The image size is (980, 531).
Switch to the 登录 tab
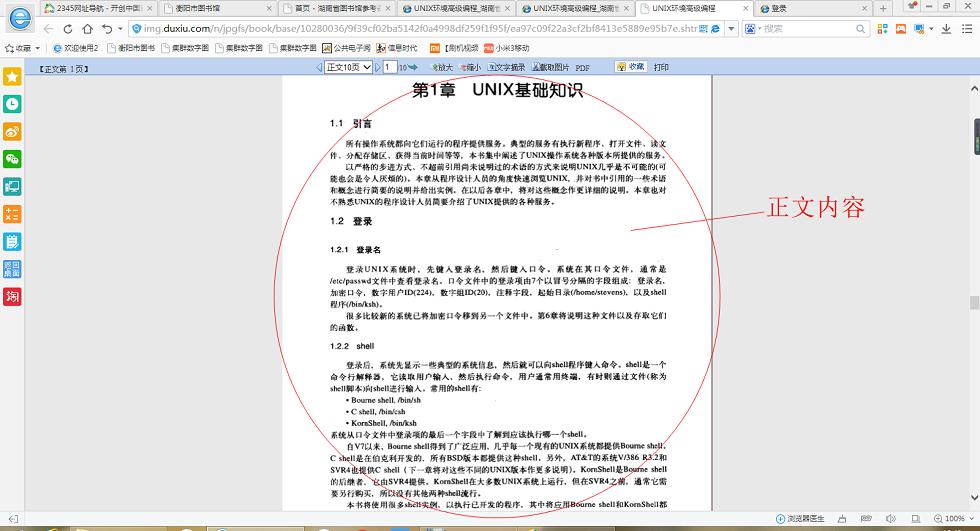click(813, 8)
